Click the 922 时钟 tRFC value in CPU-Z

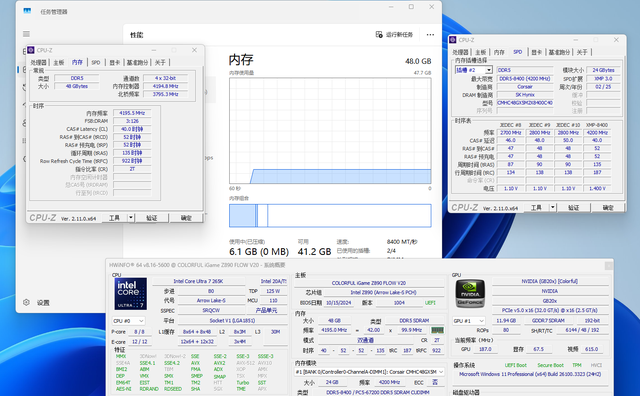click(x=132, y=161)
